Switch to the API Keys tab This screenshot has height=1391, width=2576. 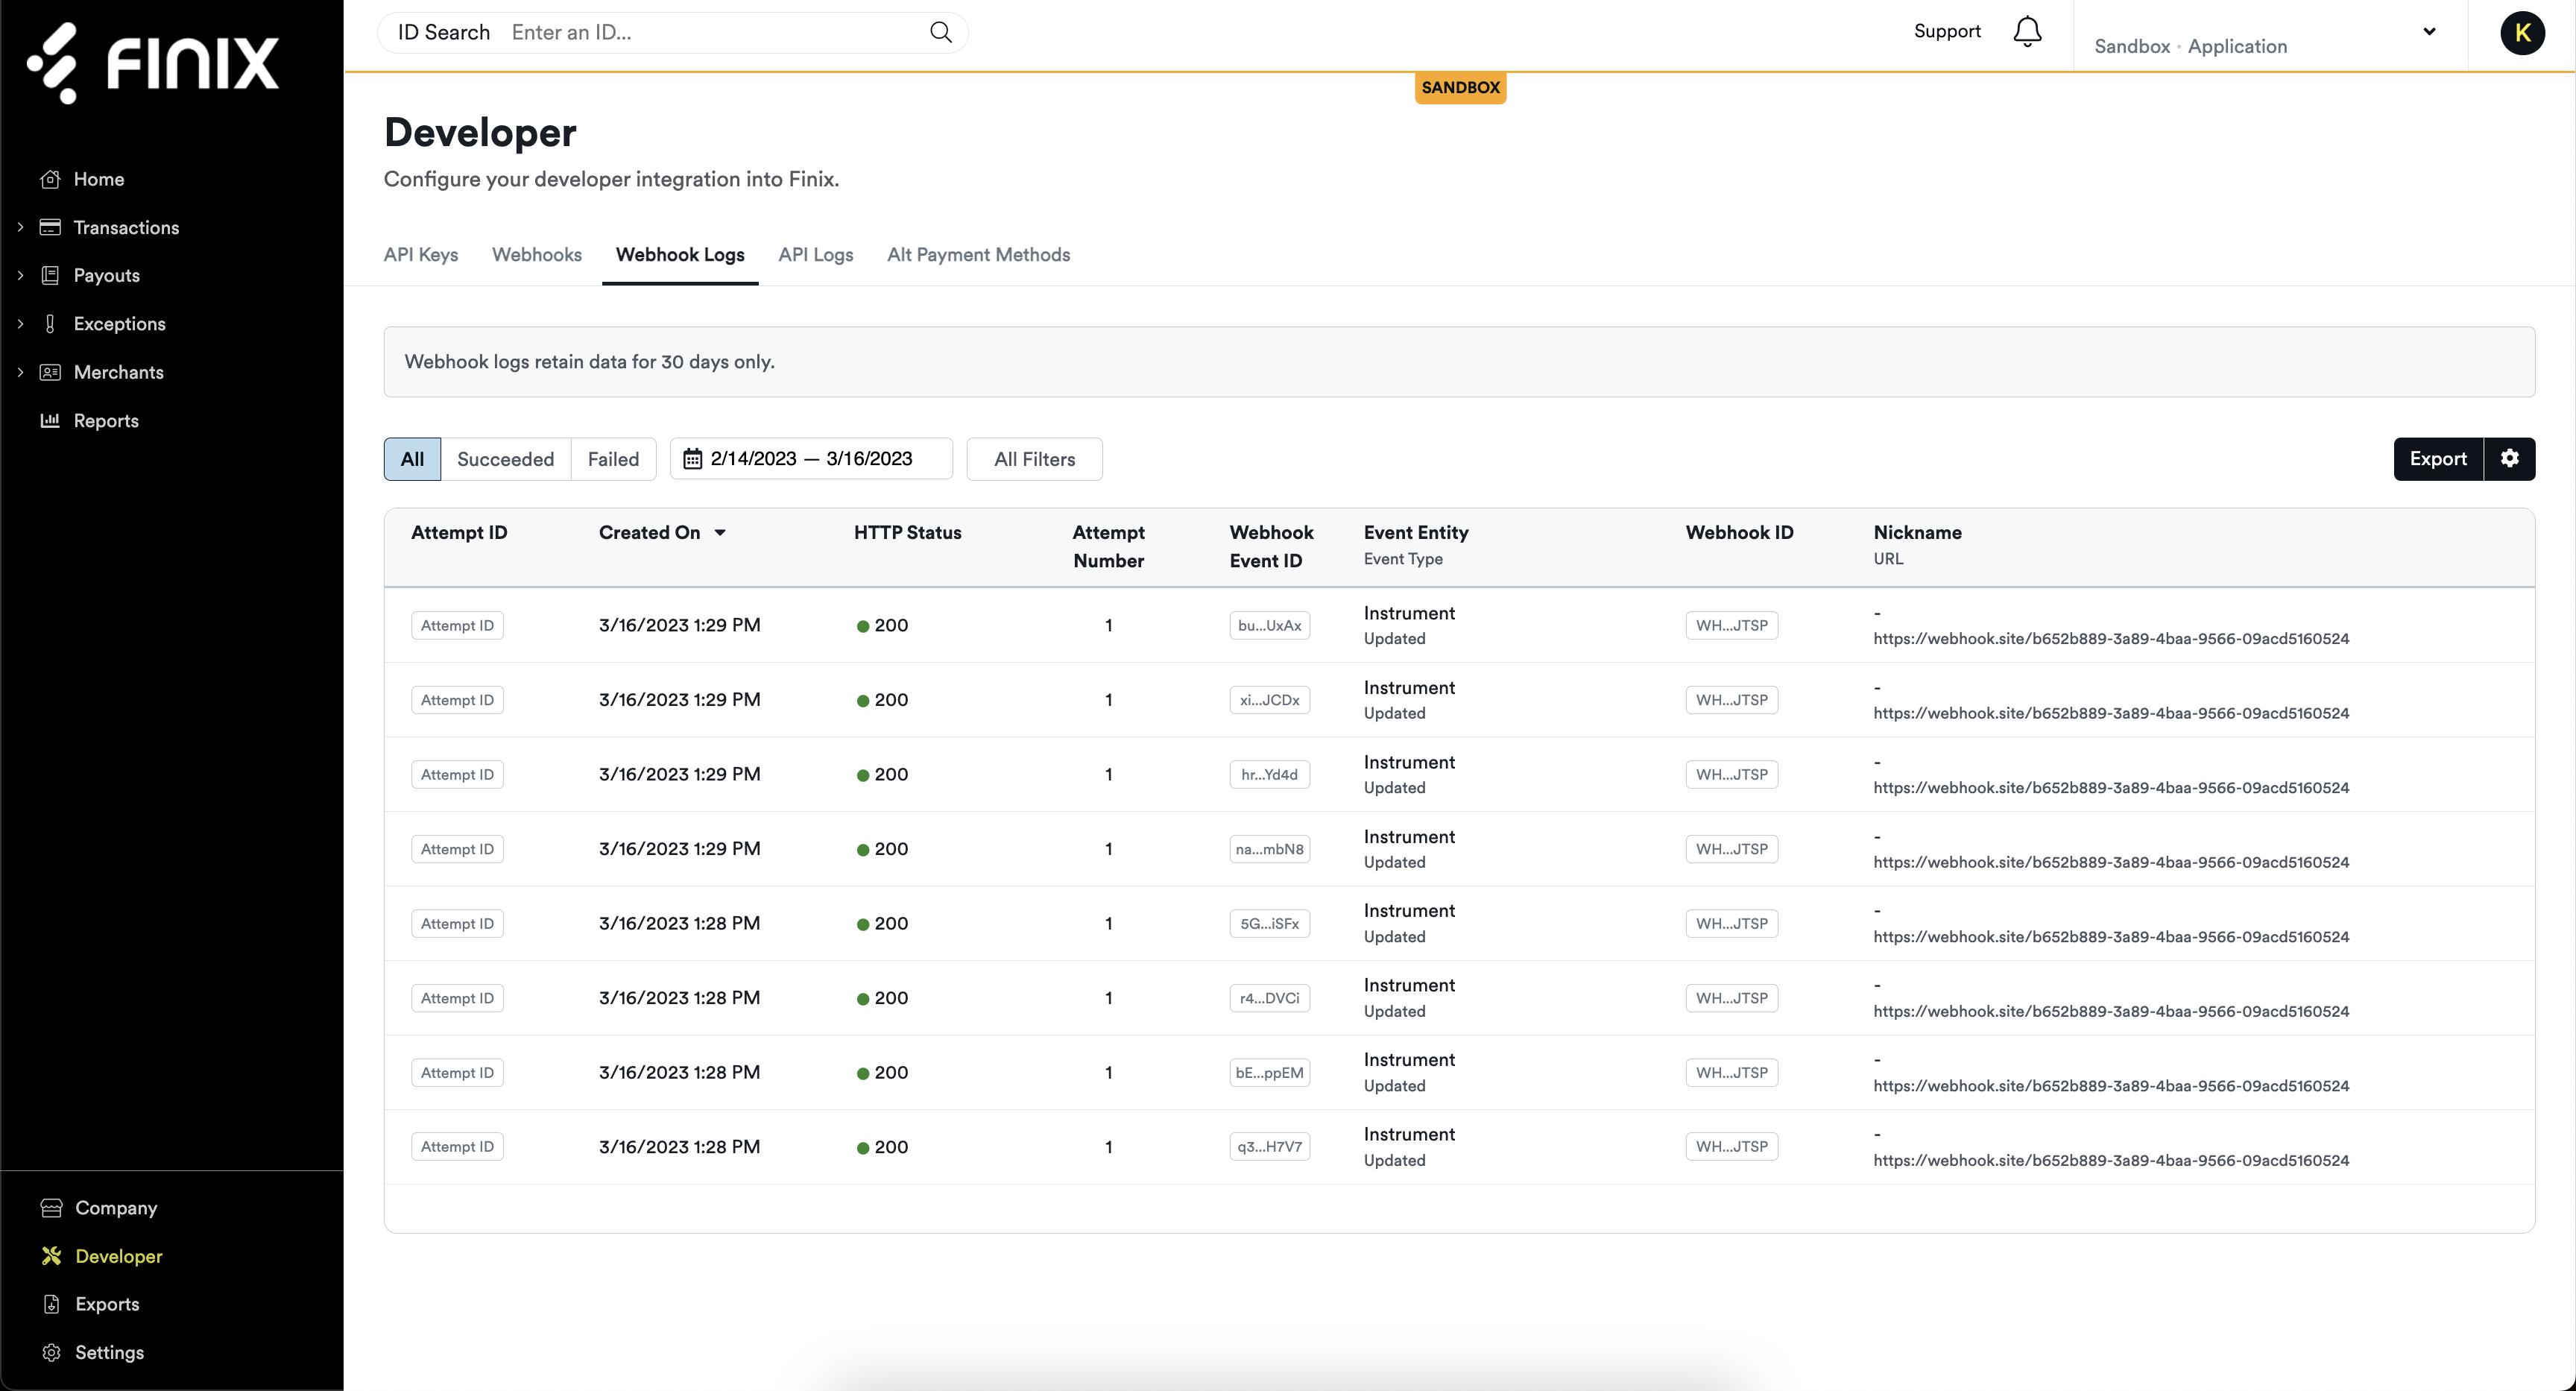421,255
